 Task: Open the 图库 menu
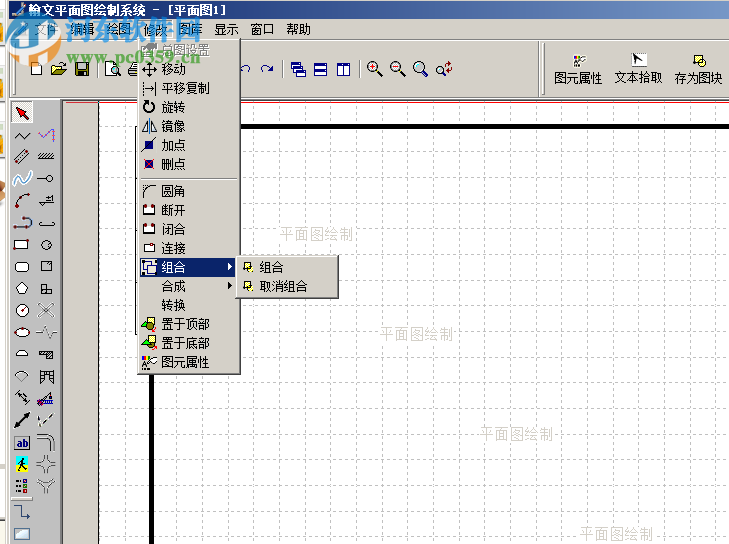pyautogui.click(x=191, y=29)
